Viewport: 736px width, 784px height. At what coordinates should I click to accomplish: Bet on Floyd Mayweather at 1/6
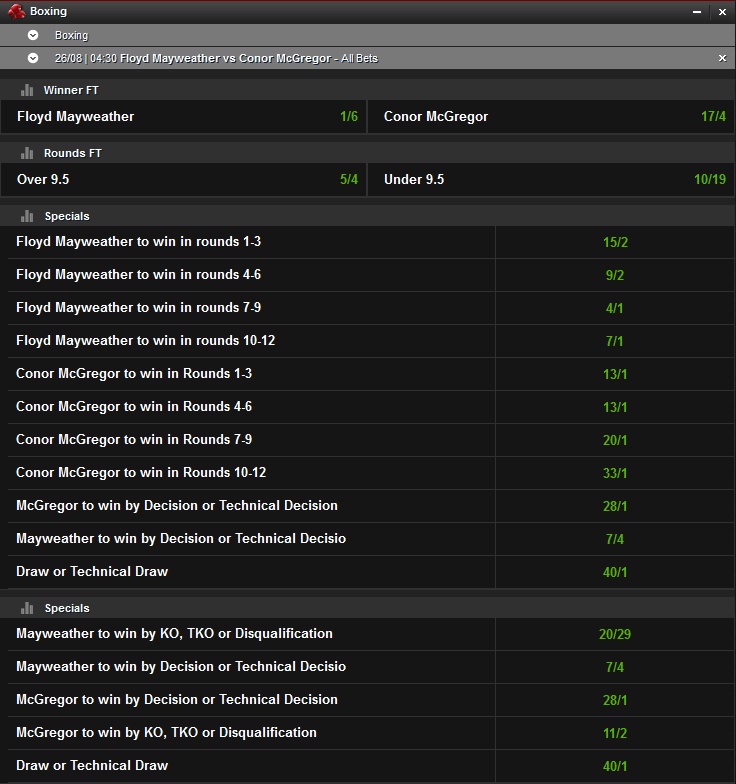point(184,116)
